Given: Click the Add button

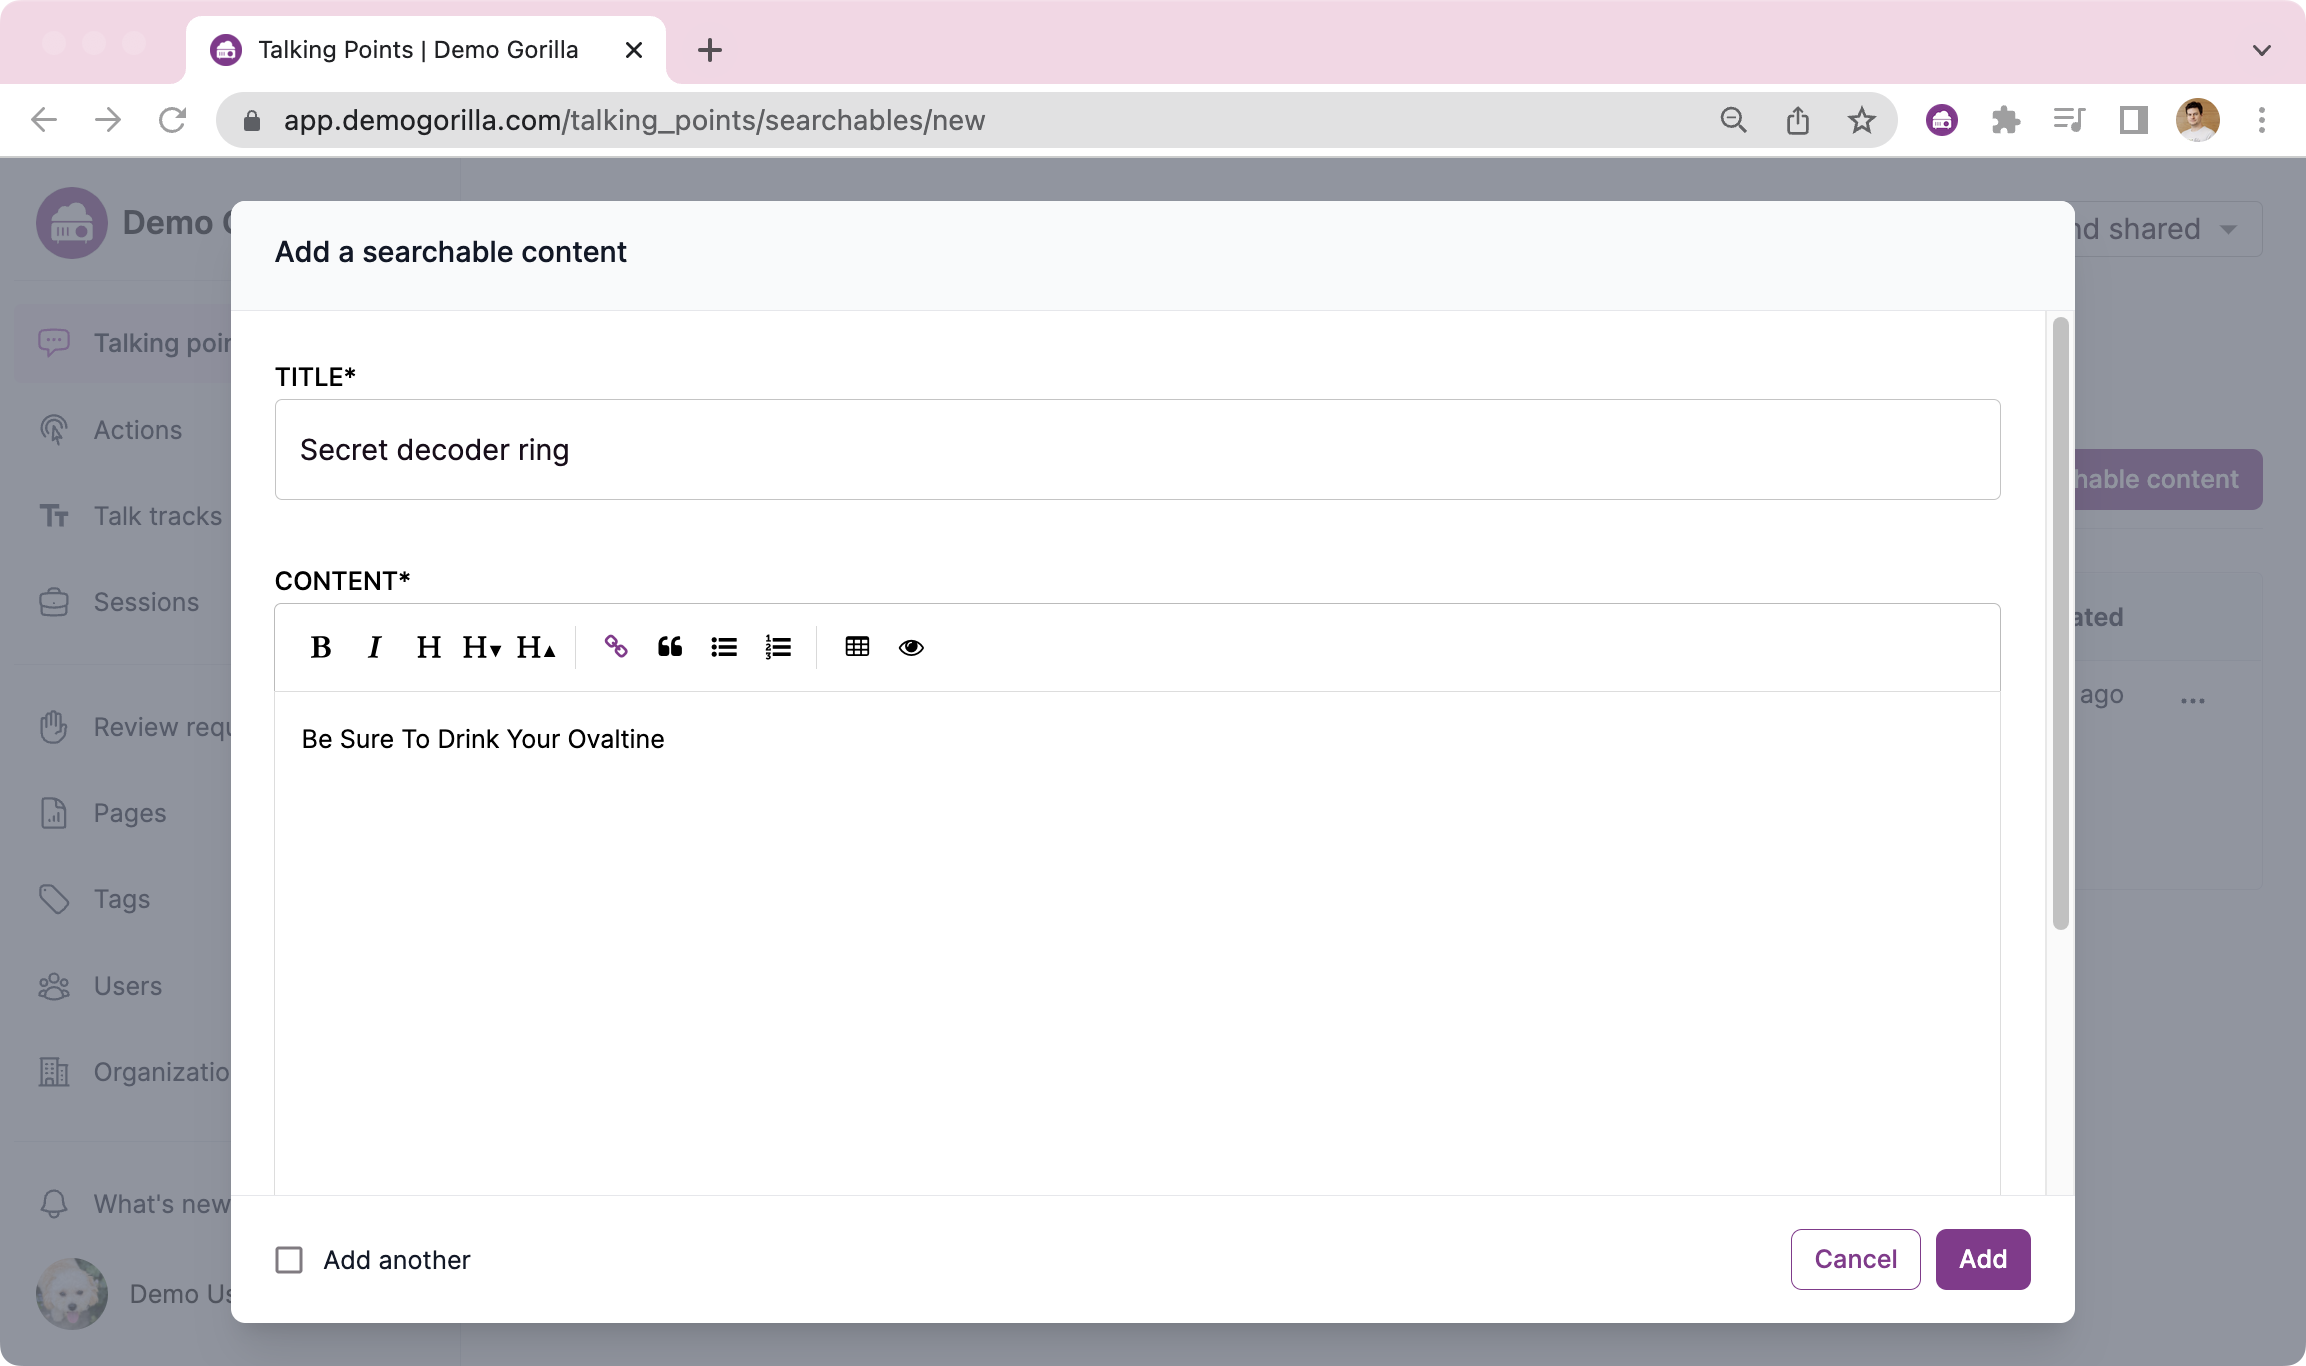Looking at the screenshot, I should 1982,1260.
